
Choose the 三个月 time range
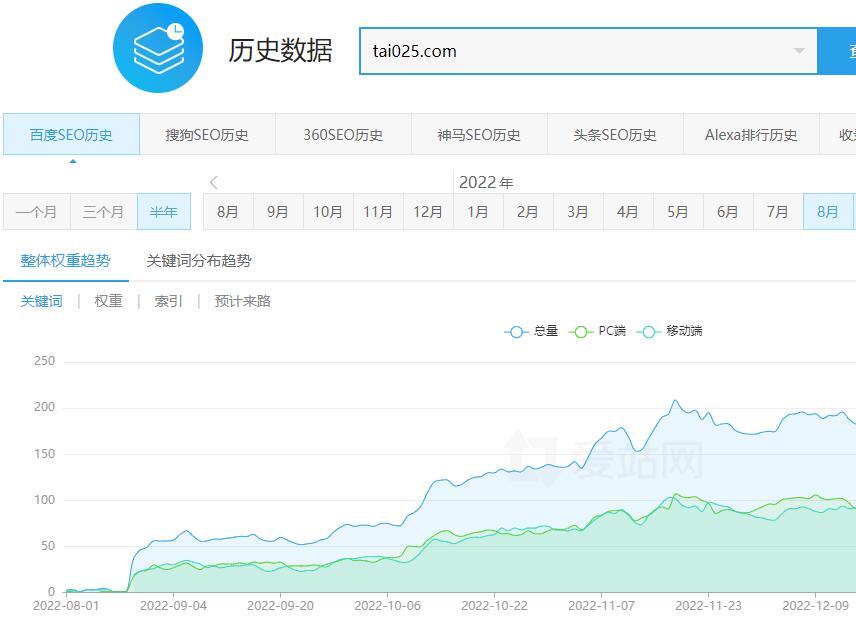click(104, 212)
